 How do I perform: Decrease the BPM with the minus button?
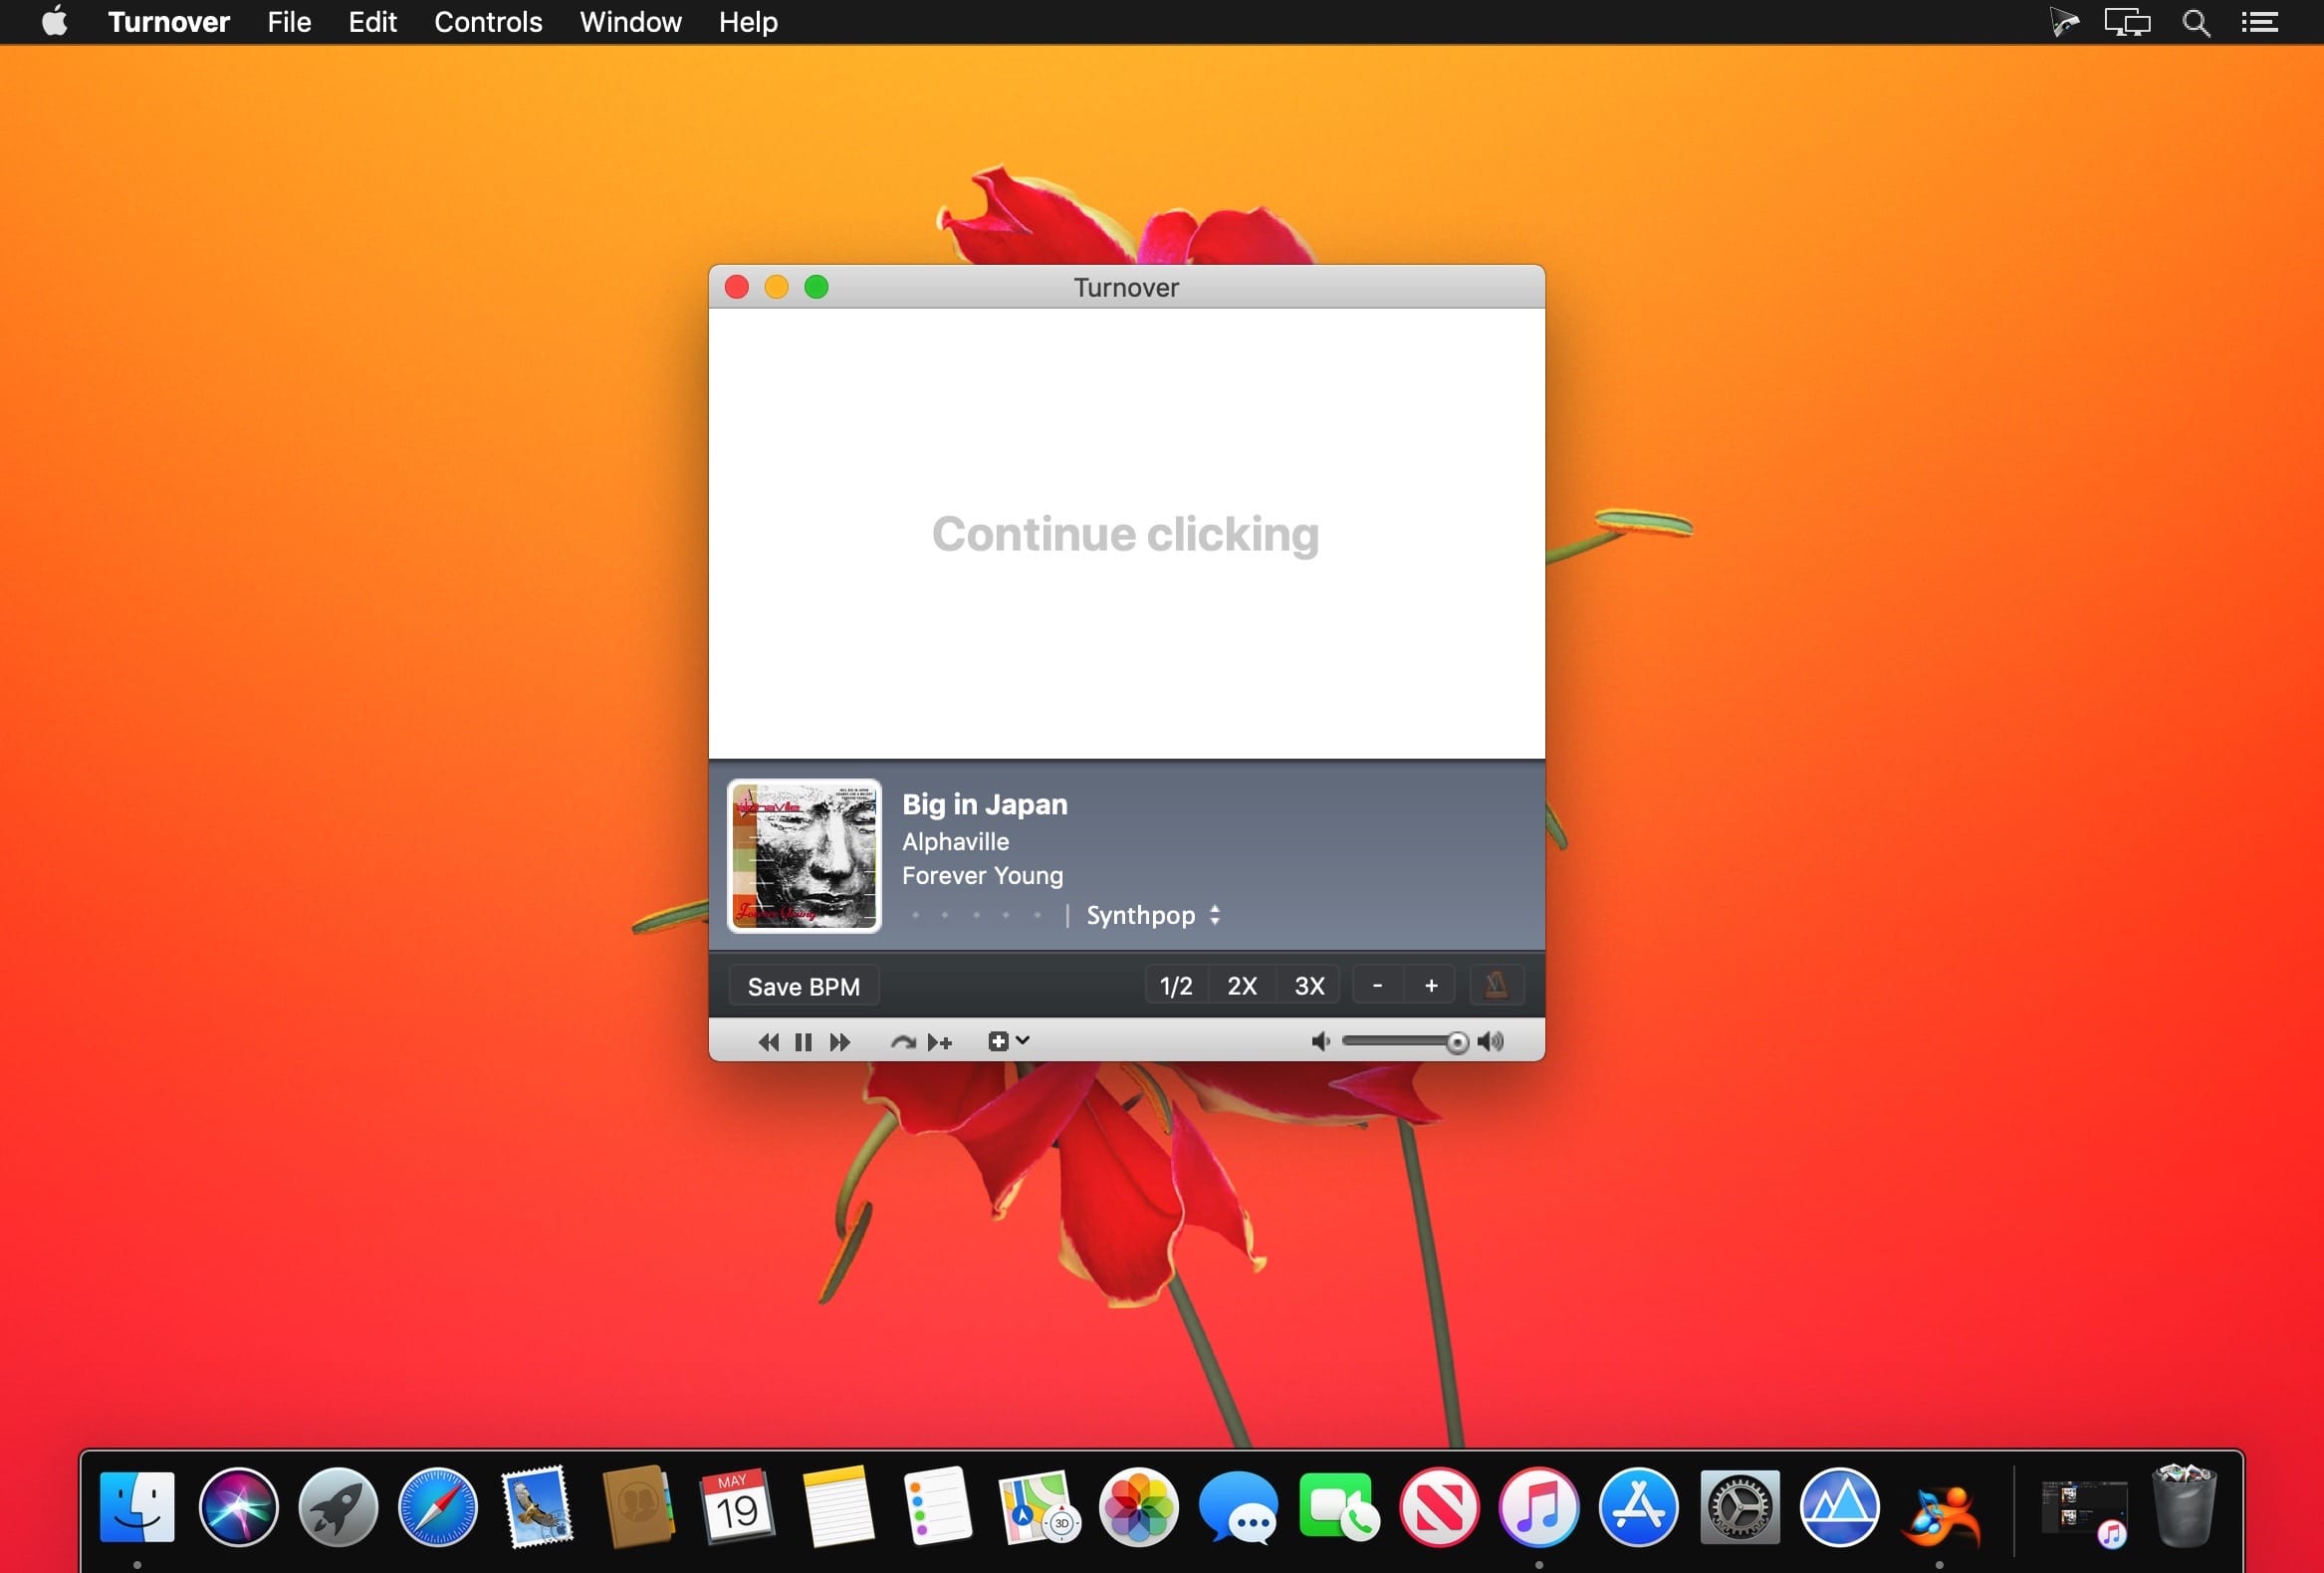[x=1378, y=986]
